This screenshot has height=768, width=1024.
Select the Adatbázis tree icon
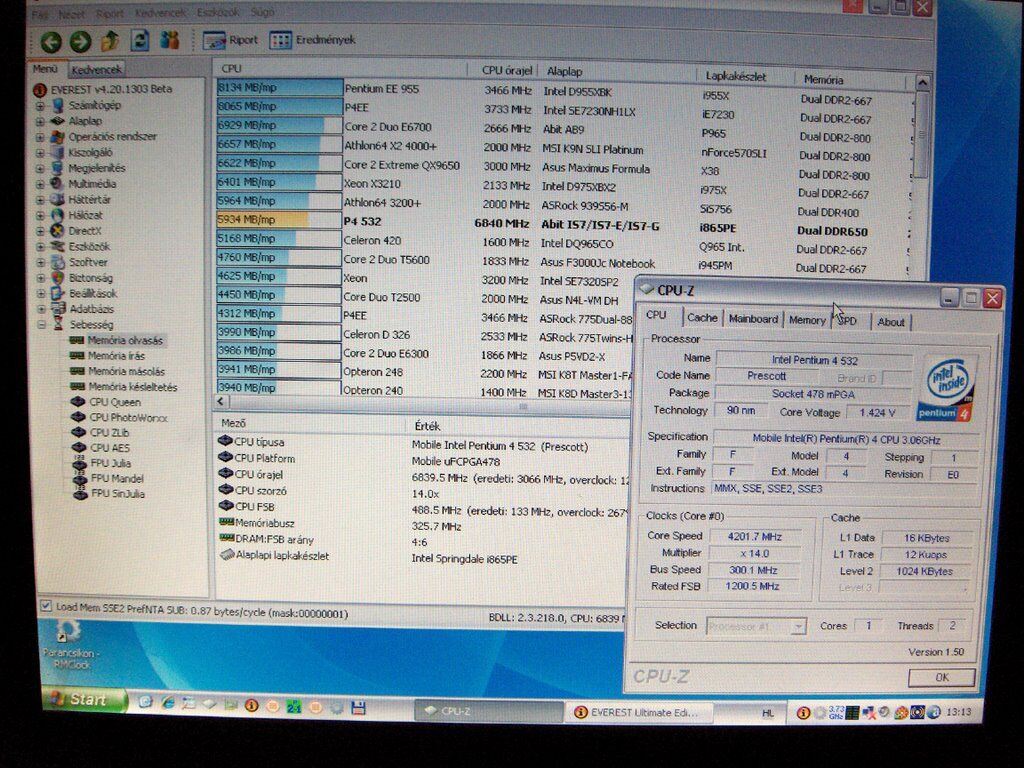58,309
